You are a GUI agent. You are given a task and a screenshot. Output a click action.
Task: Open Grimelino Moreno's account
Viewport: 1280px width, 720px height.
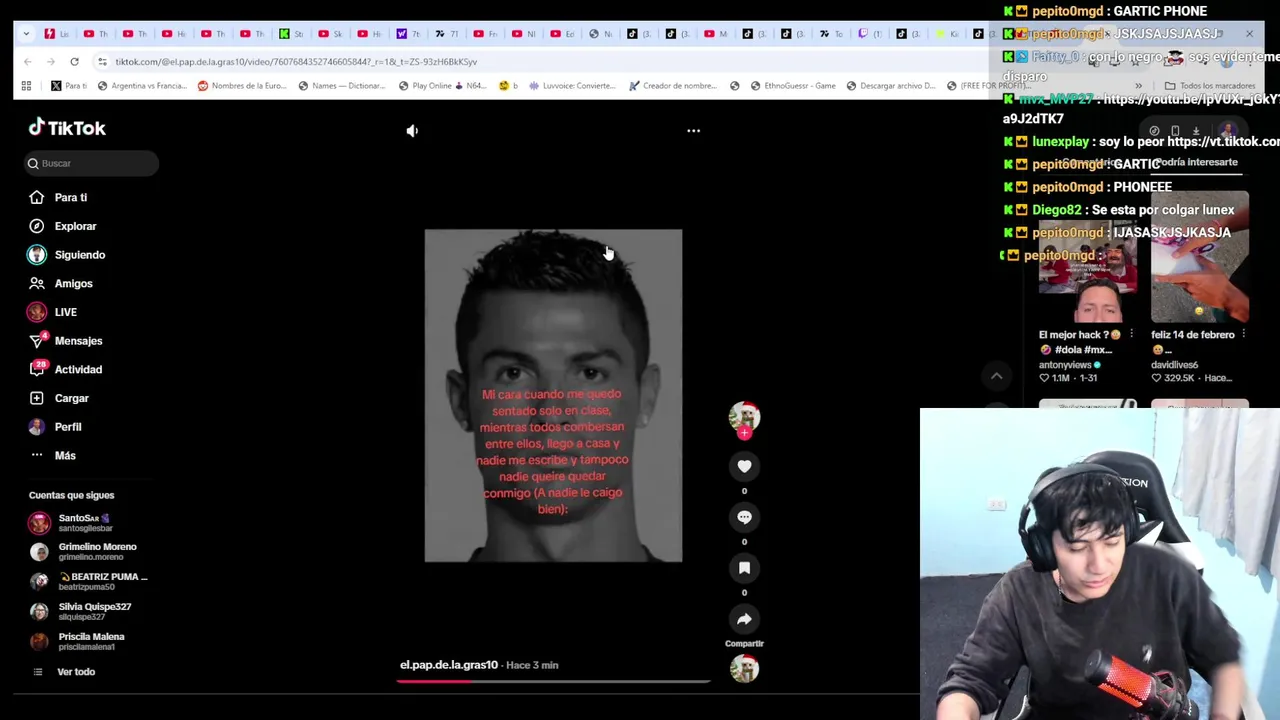click(85, 551)
